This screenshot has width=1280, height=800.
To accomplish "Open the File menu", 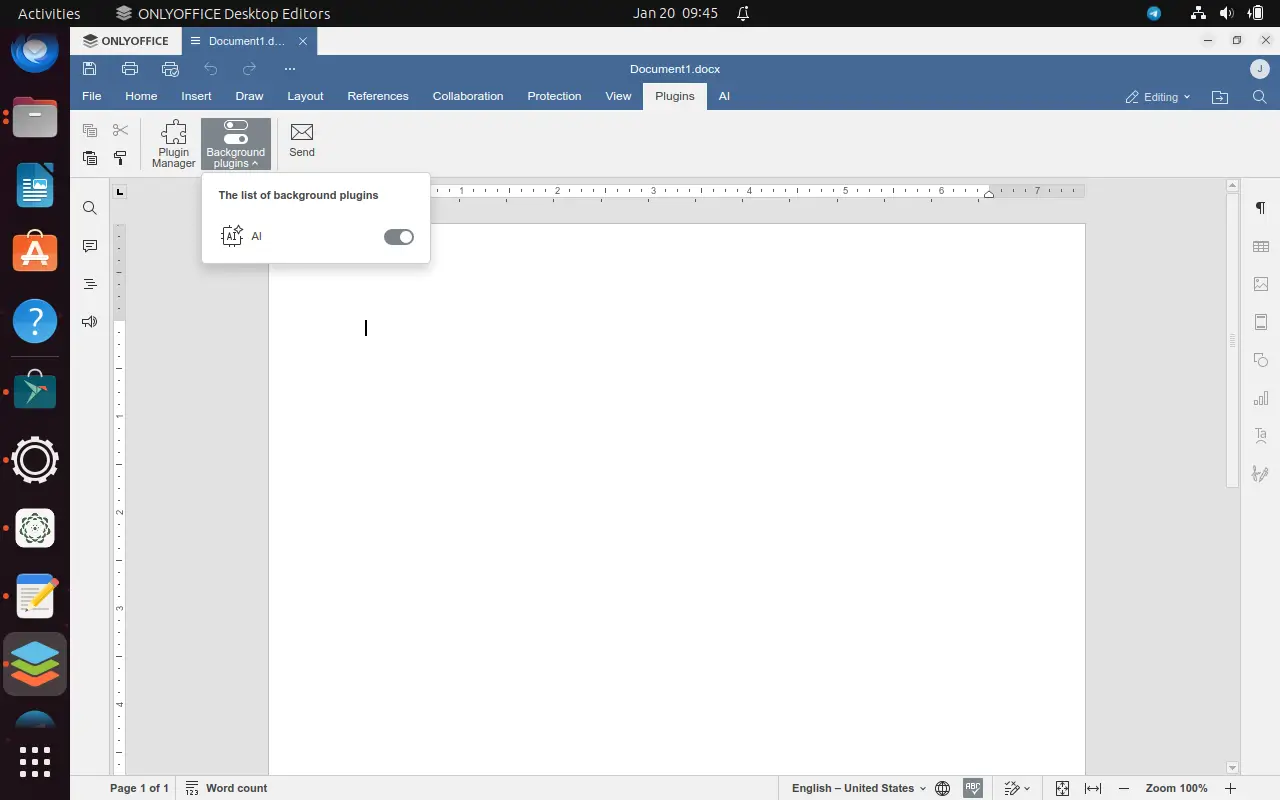I will tap(92, 96).
